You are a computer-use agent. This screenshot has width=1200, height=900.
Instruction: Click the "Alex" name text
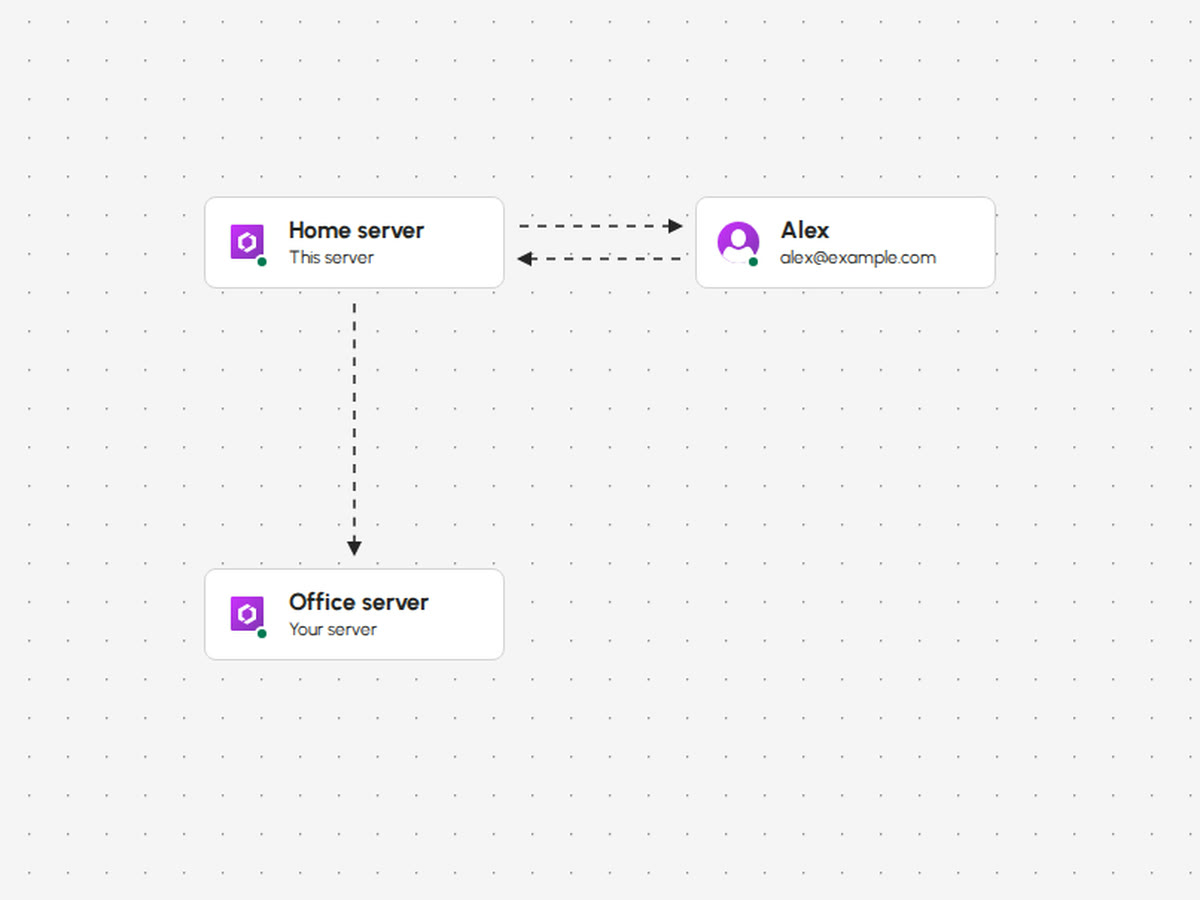click(x=805, y=230)
